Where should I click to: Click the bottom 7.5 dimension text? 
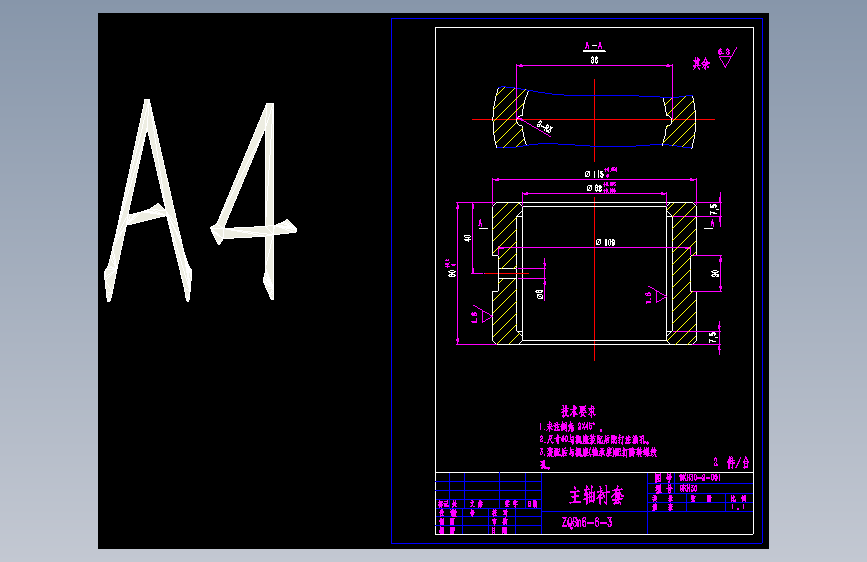tap(713, 336)
